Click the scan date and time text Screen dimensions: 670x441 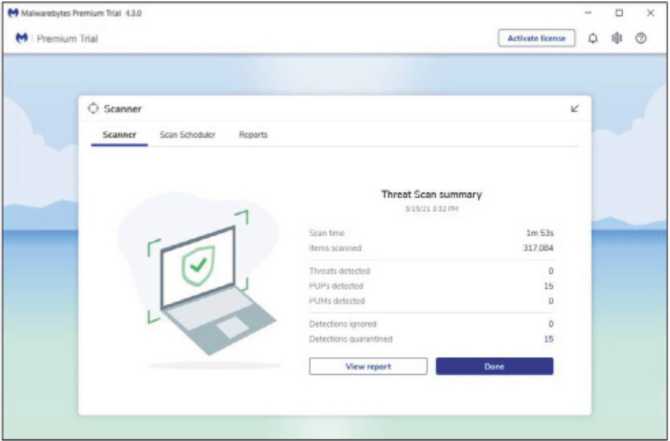432,209
